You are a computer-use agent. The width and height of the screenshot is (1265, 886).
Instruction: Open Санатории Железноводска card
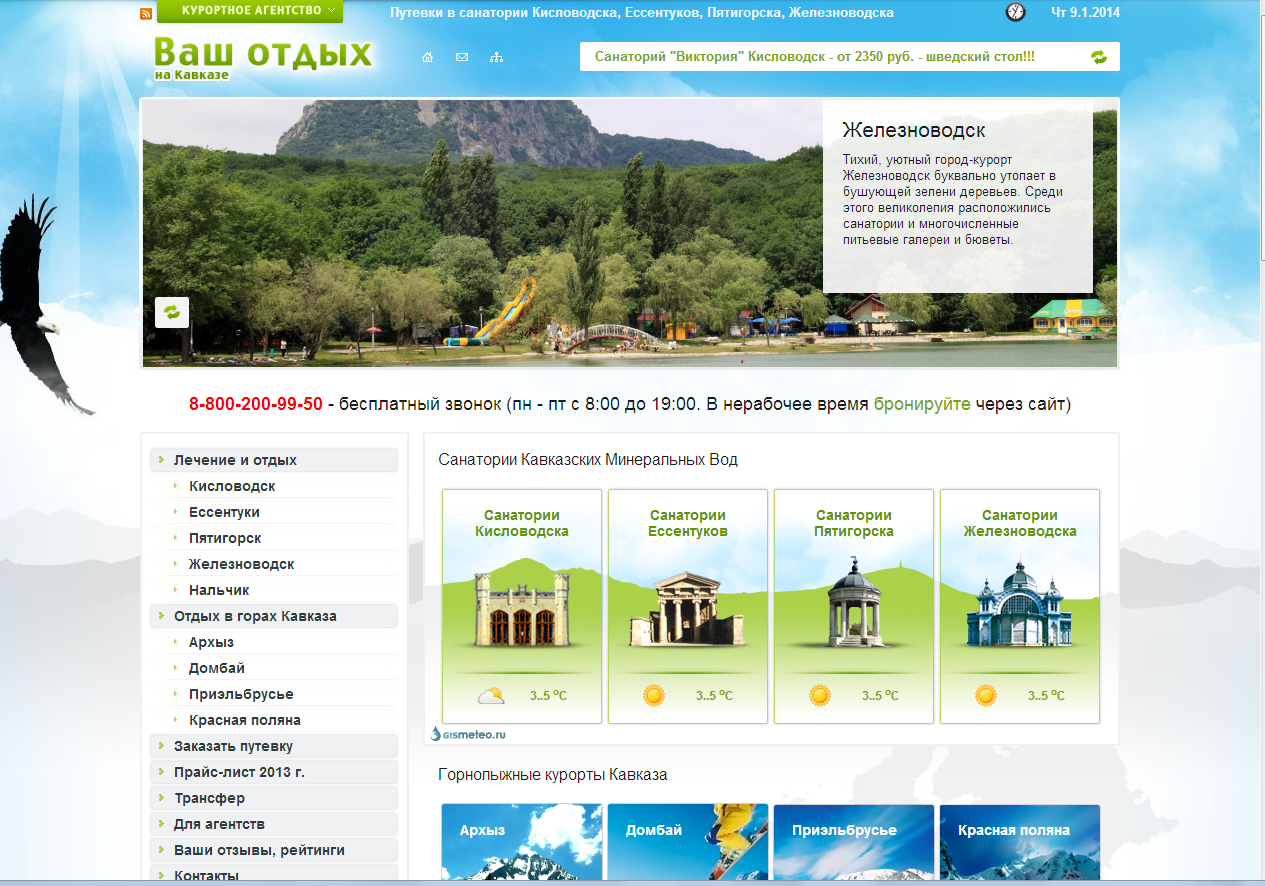click(1020, 605)
